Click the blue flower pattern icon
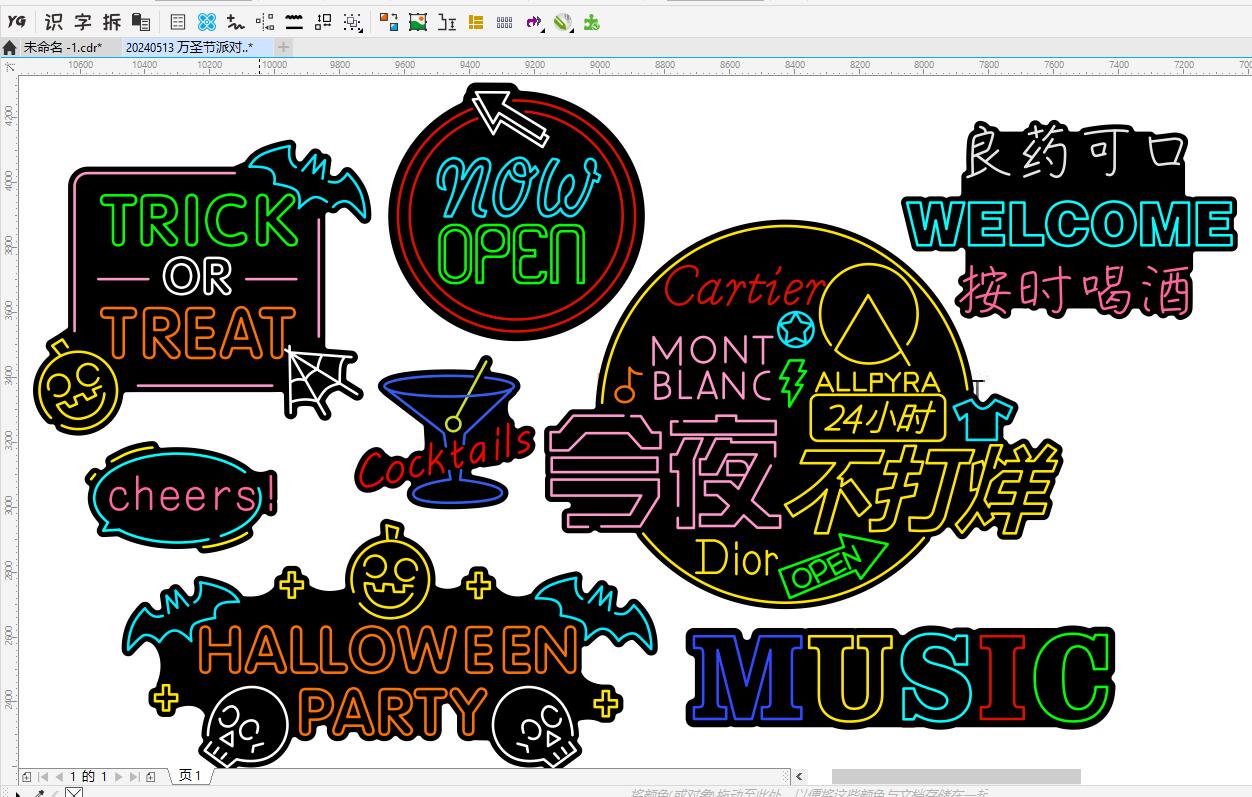The image size is (1252, 797). point(206,21)
